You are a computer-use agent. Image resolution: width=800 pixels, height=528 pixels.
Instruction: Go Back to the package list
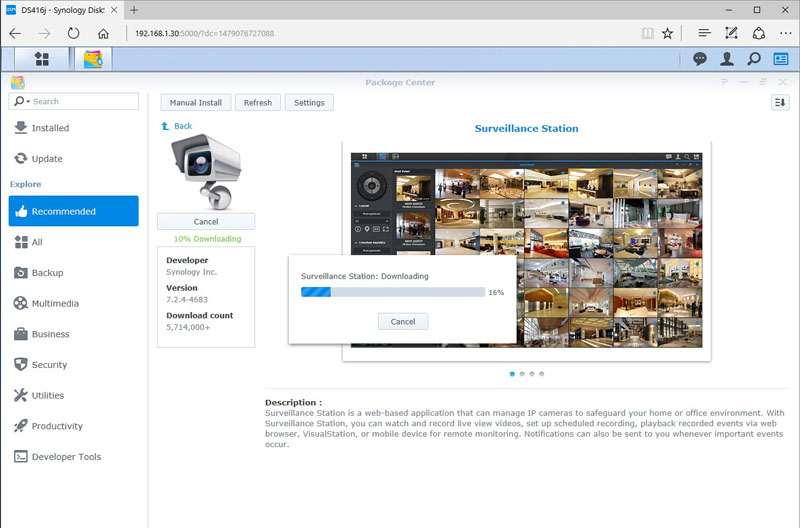pyautogui.click(x=177, y=126)
